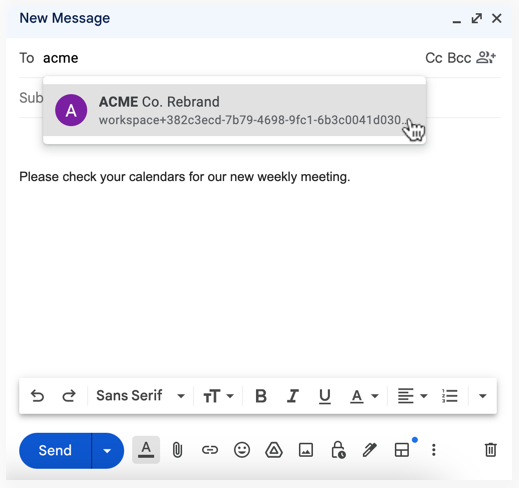Insert photo with the image icon
This screenshot has height=488, width=519.
[x=306, y=450]
